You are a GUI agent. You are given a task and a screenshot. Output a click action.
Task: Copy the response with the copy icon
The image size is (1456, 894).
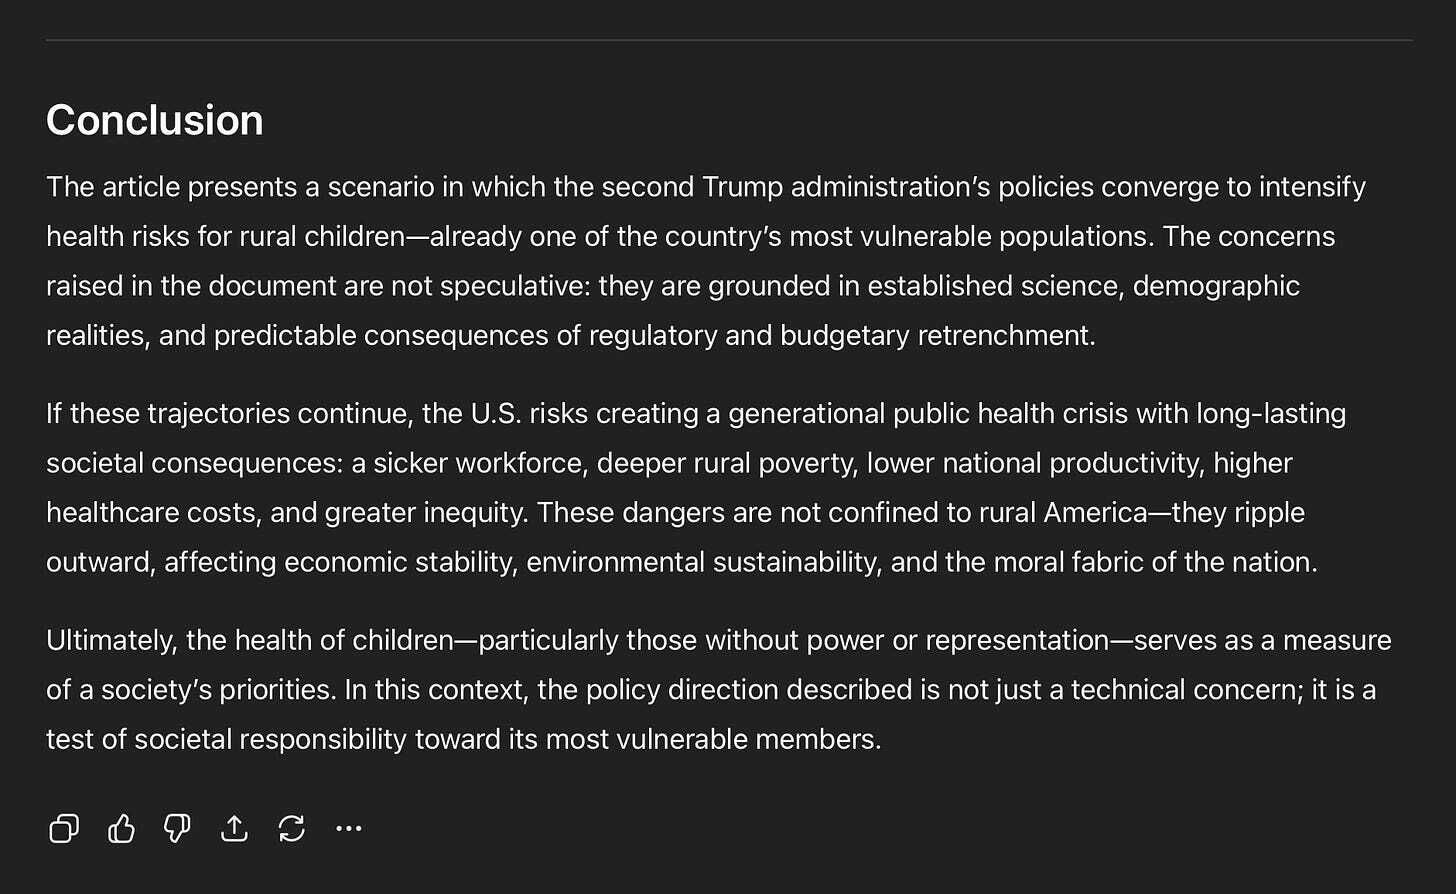click(64, 828)
